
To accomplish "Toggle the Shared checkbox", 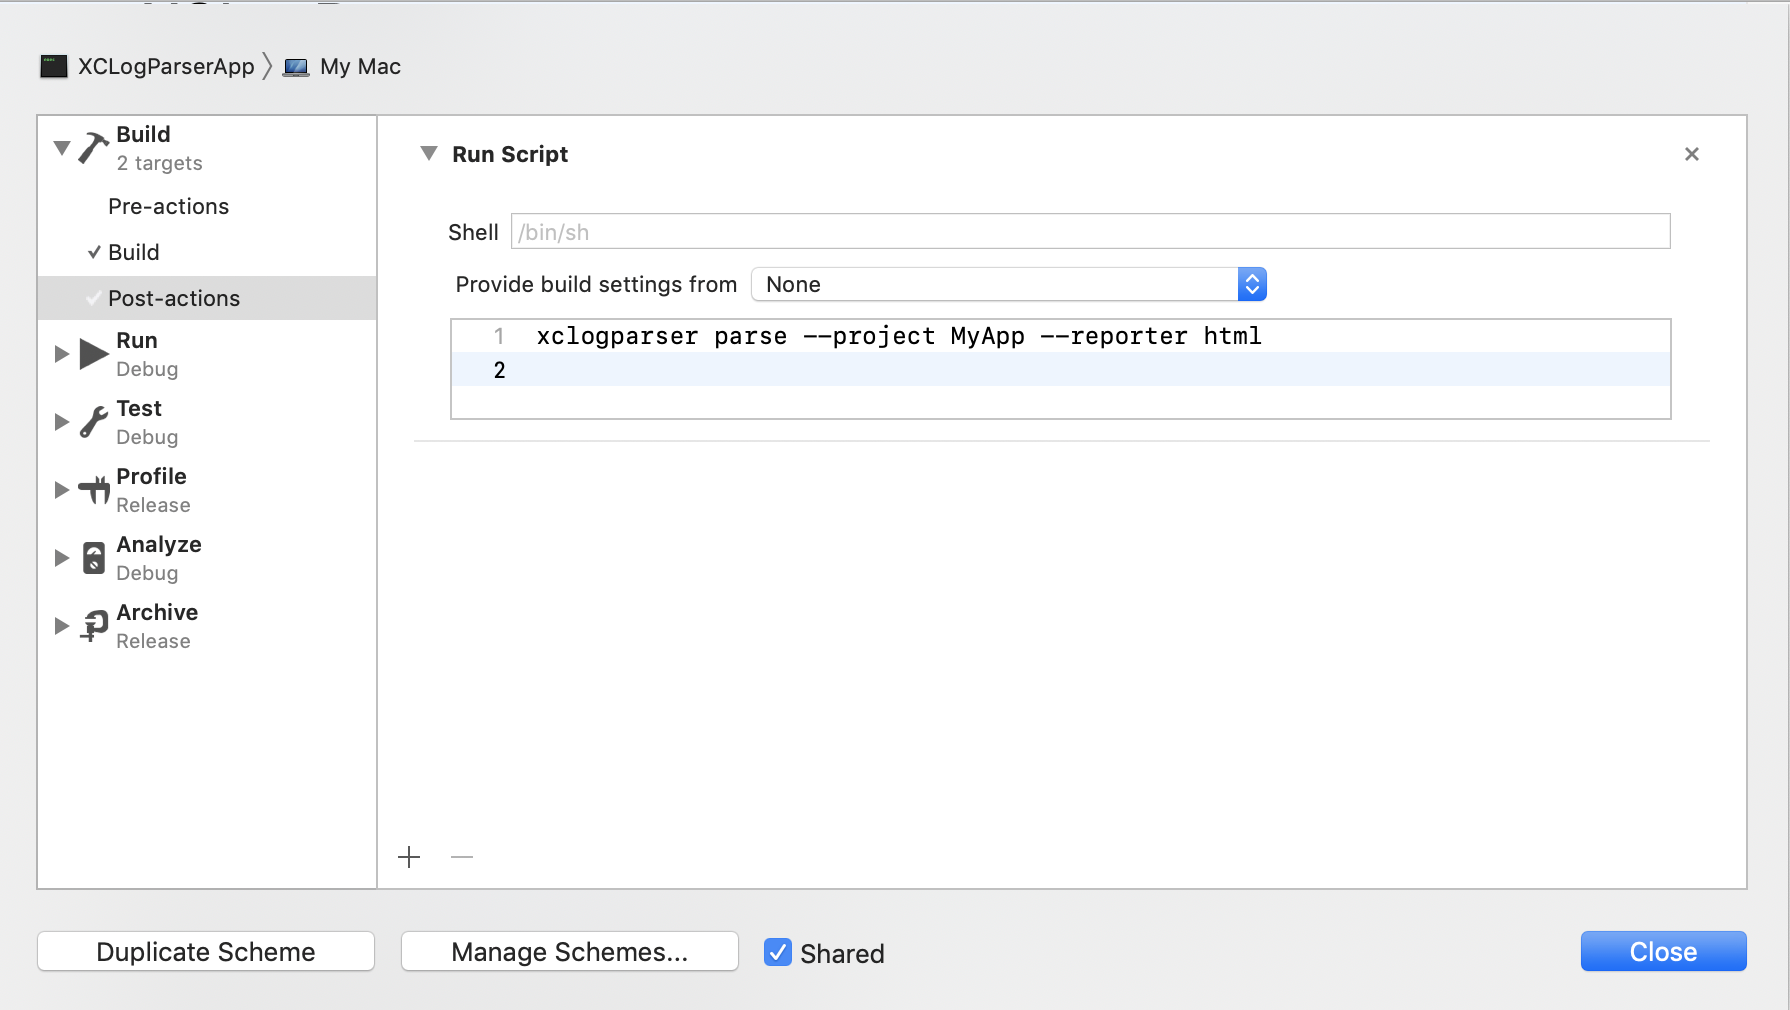I will pos(778,952).
